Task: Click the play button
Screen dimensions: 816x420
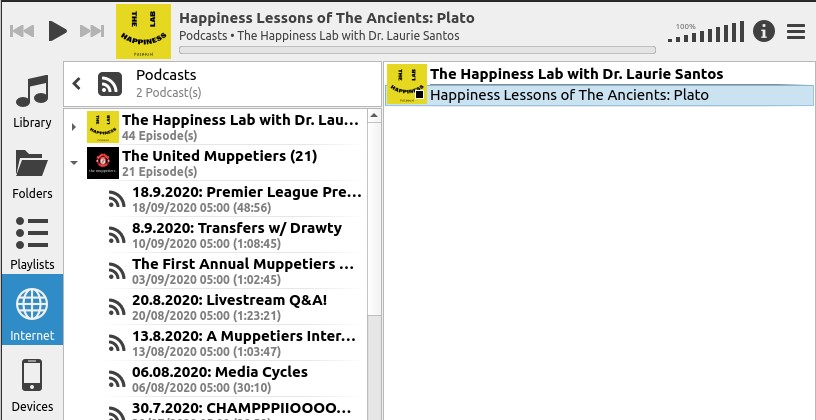Action: pyautogui.click(x=57, y=31)
